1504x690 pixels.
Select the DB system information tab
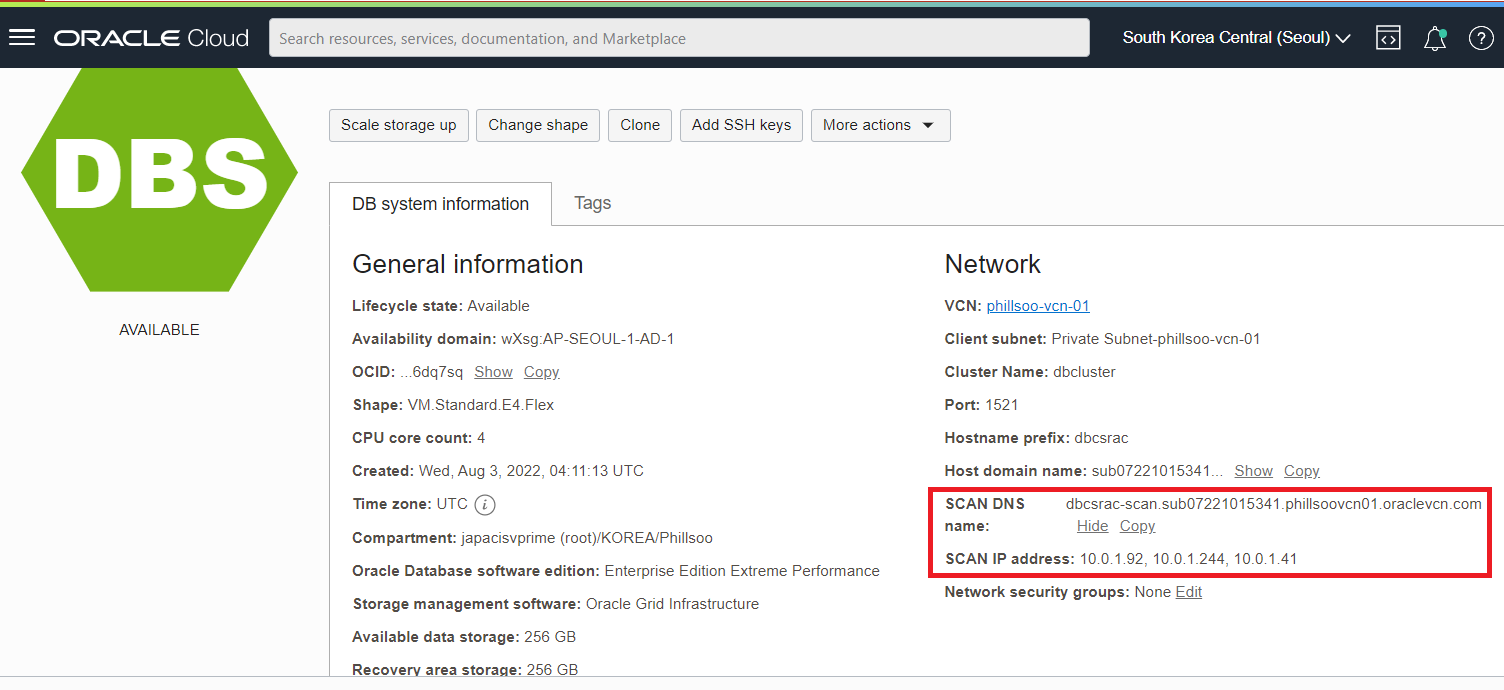tap(440, 204)
